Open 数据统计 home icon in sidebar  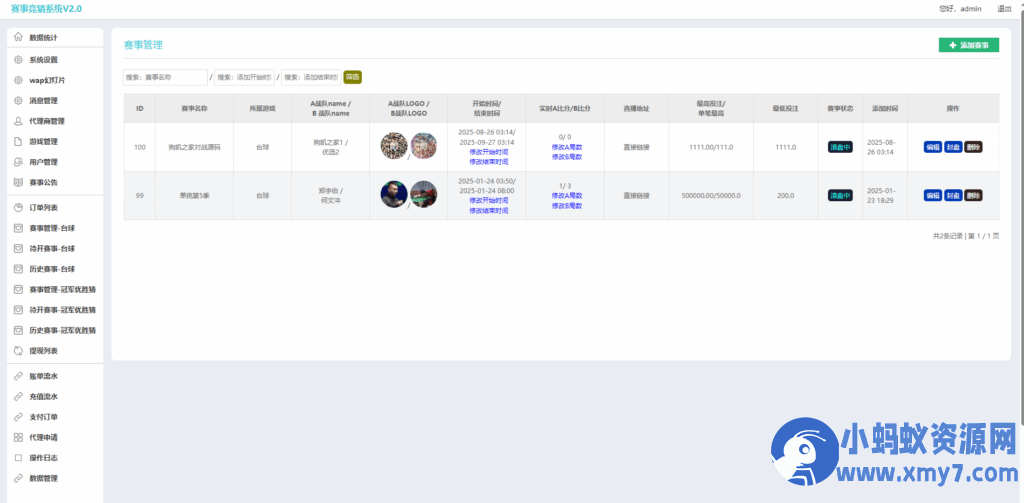pos(18,38)
